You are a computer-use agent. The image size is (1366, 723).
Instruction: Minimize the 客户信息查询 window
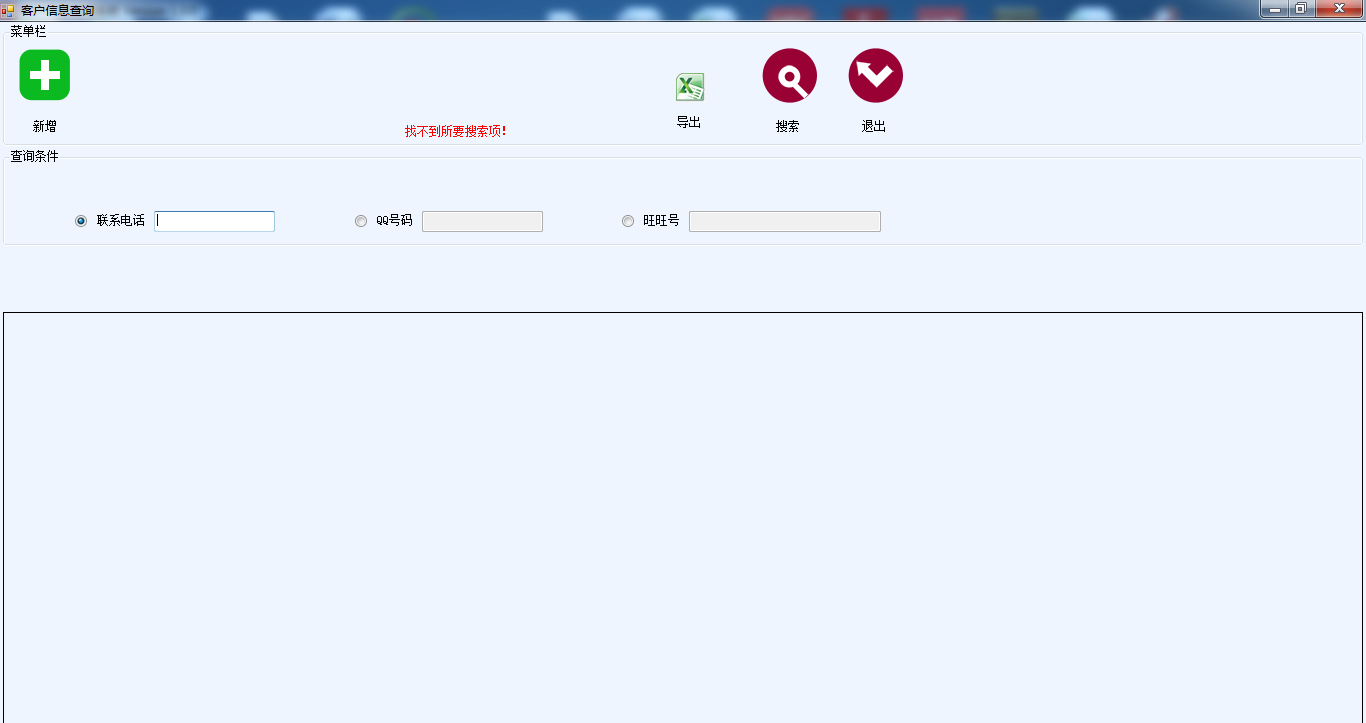(x=1274, y=9)
